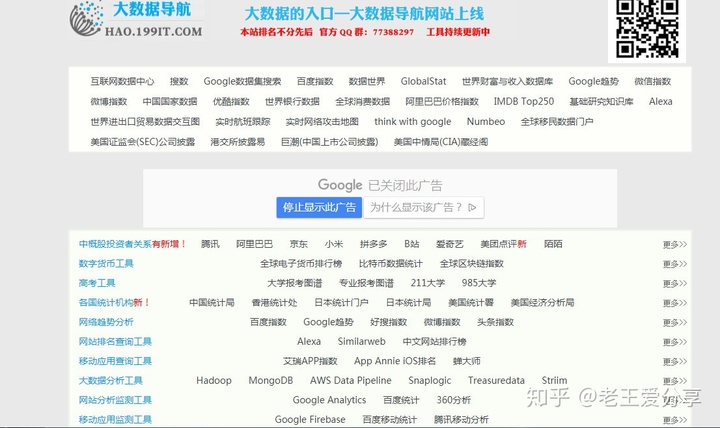Open 互联网数据中心 link
The width and height of the screenshot is (720, 428).
pos(122,81)
